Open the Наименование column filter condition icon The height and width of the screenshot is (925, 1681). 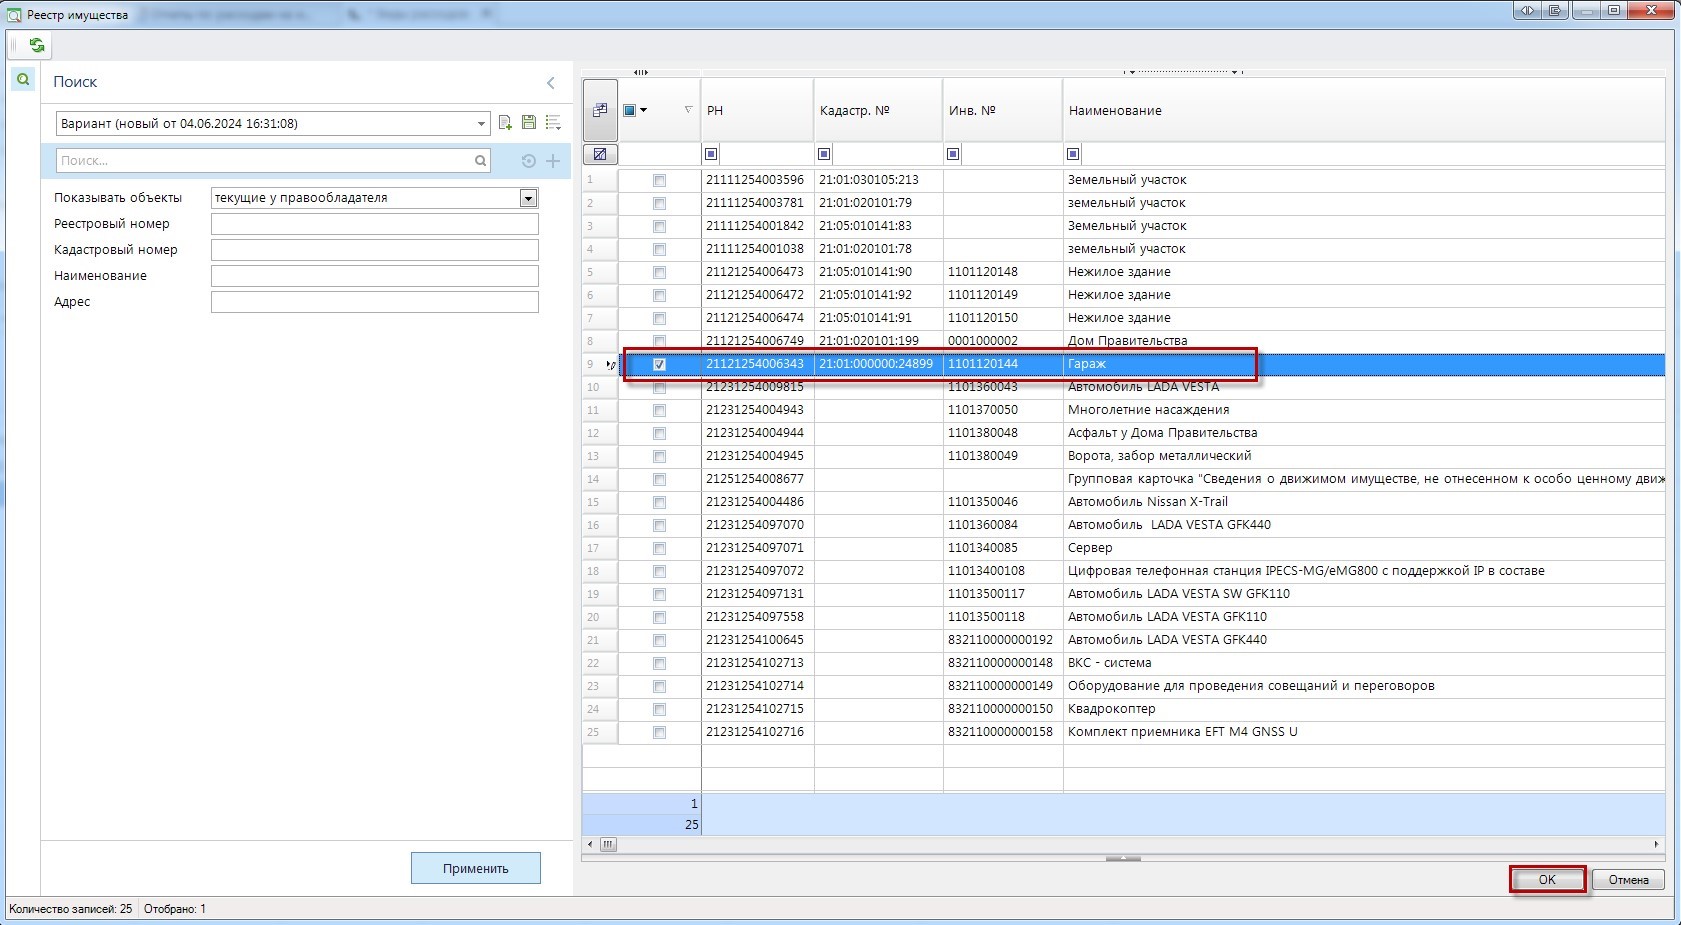coord(1073,154)
